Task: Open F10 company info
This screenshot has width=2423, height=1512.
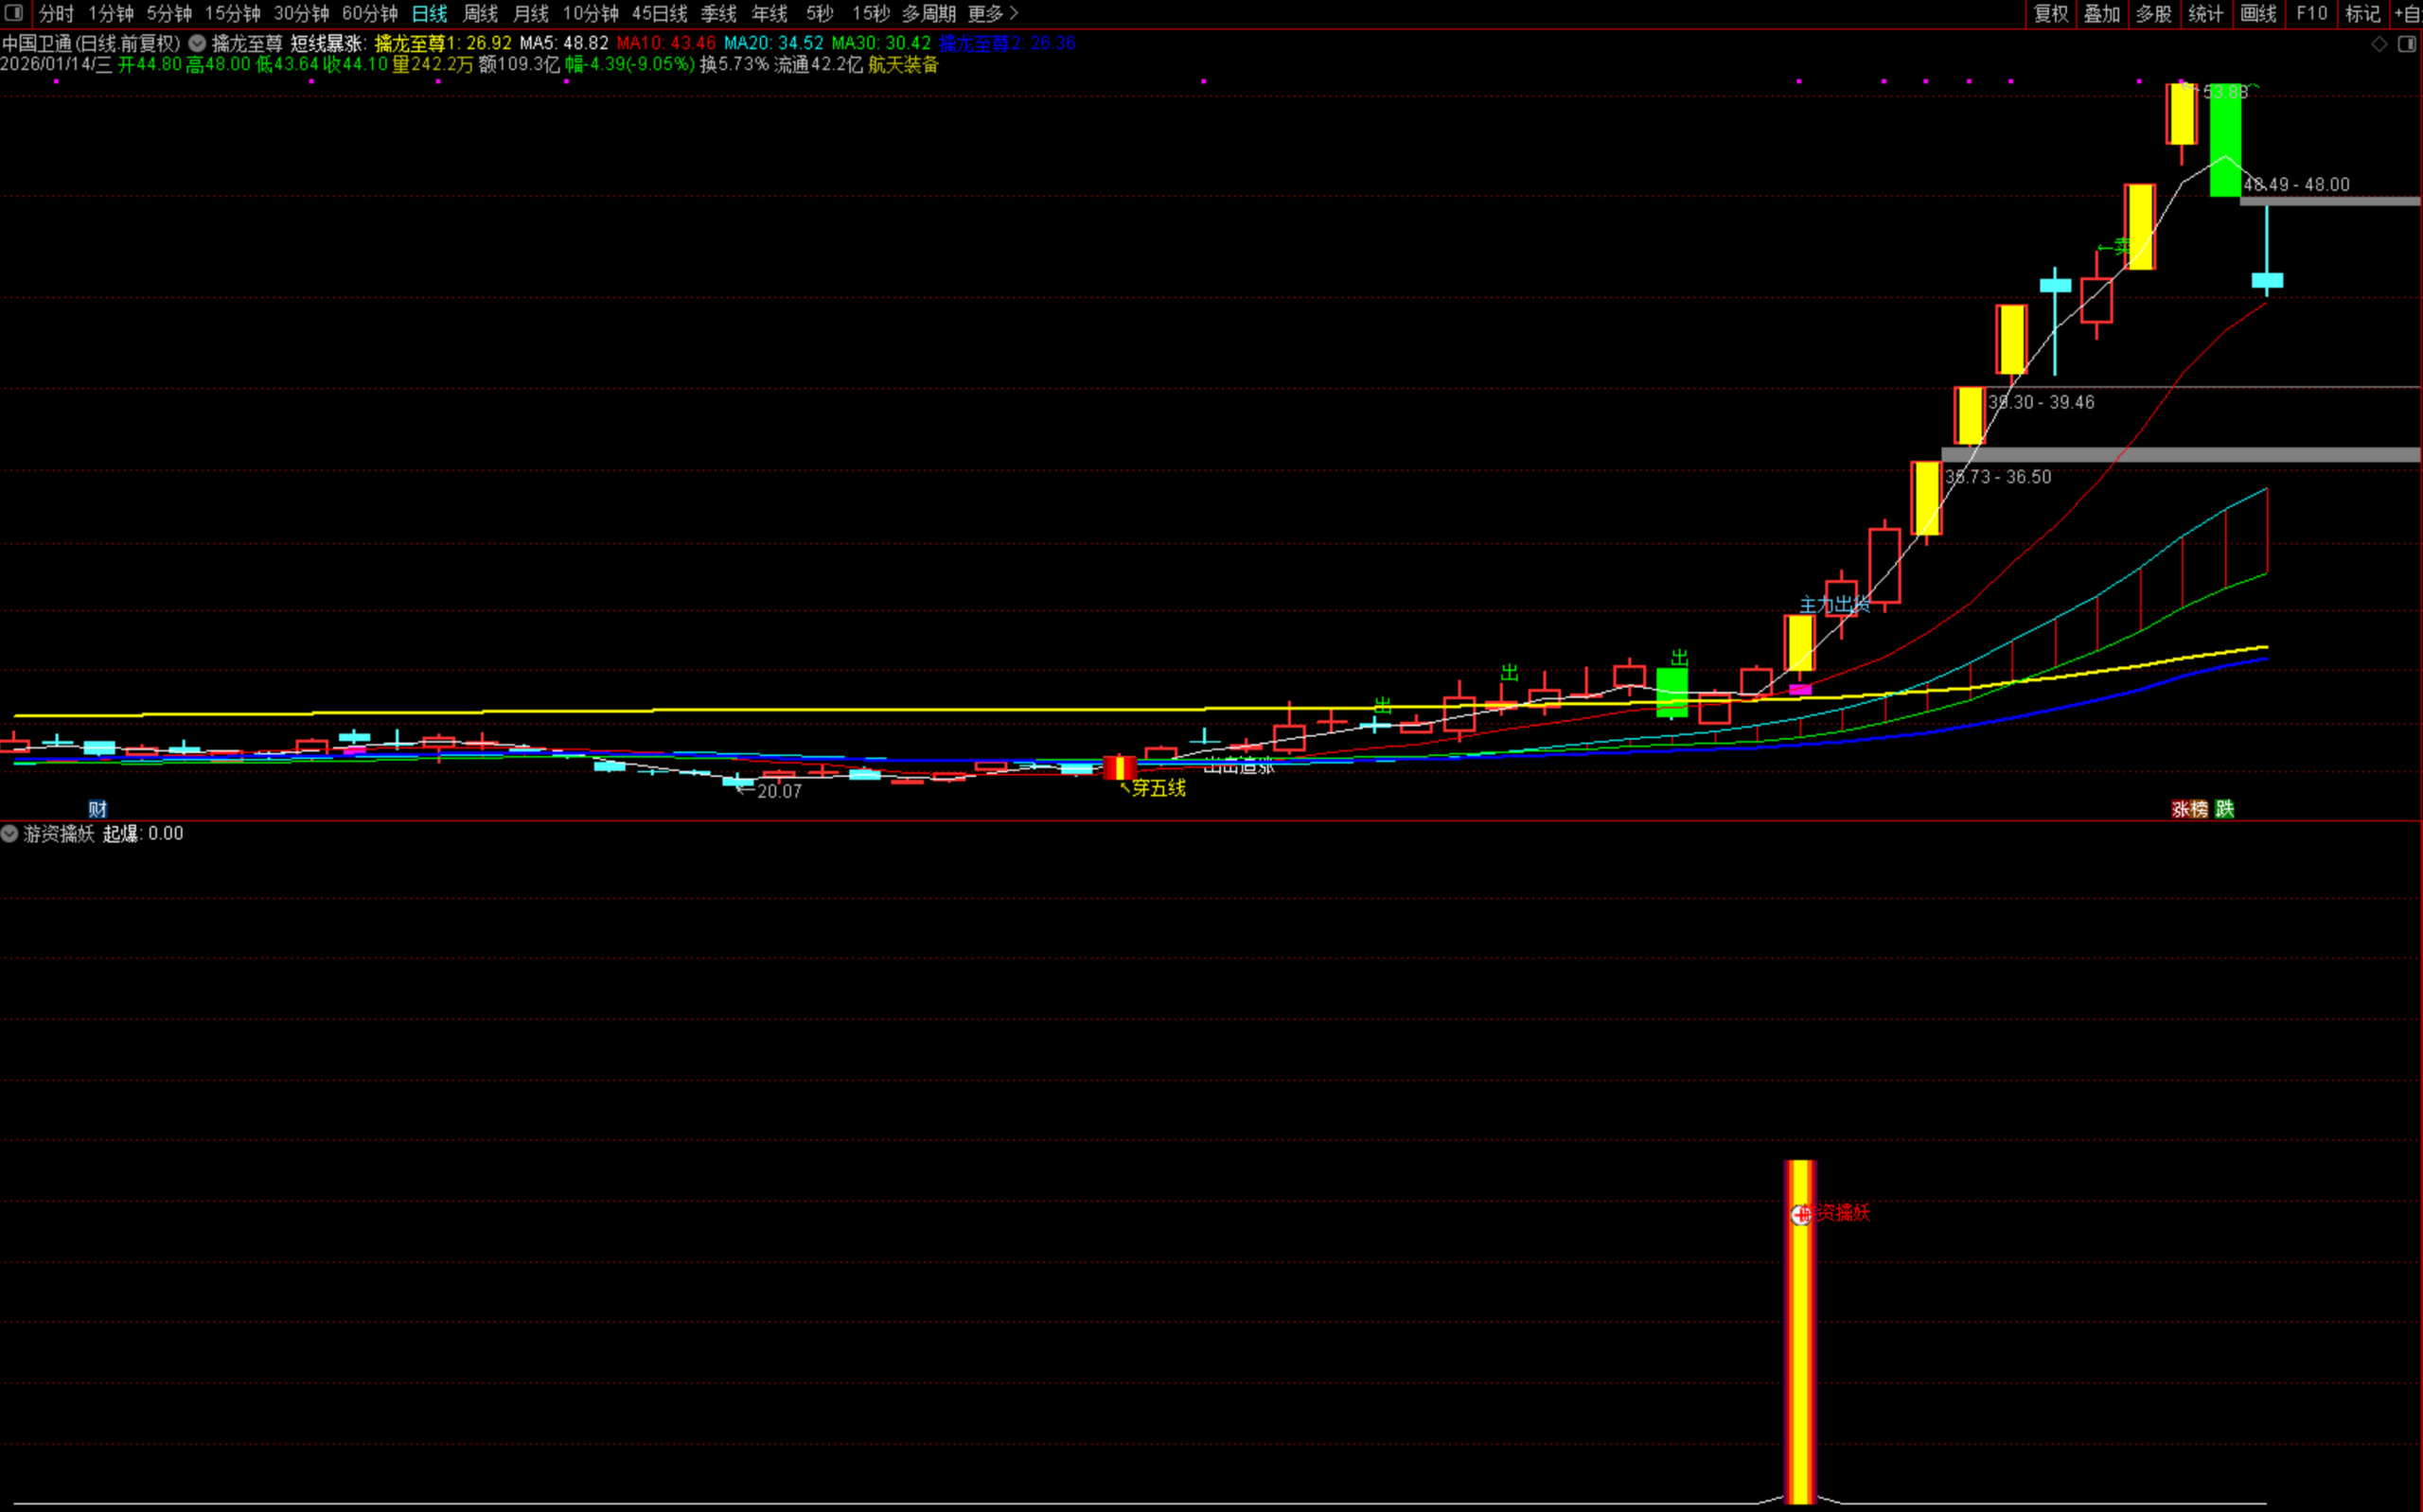Action: (2311, 13)
